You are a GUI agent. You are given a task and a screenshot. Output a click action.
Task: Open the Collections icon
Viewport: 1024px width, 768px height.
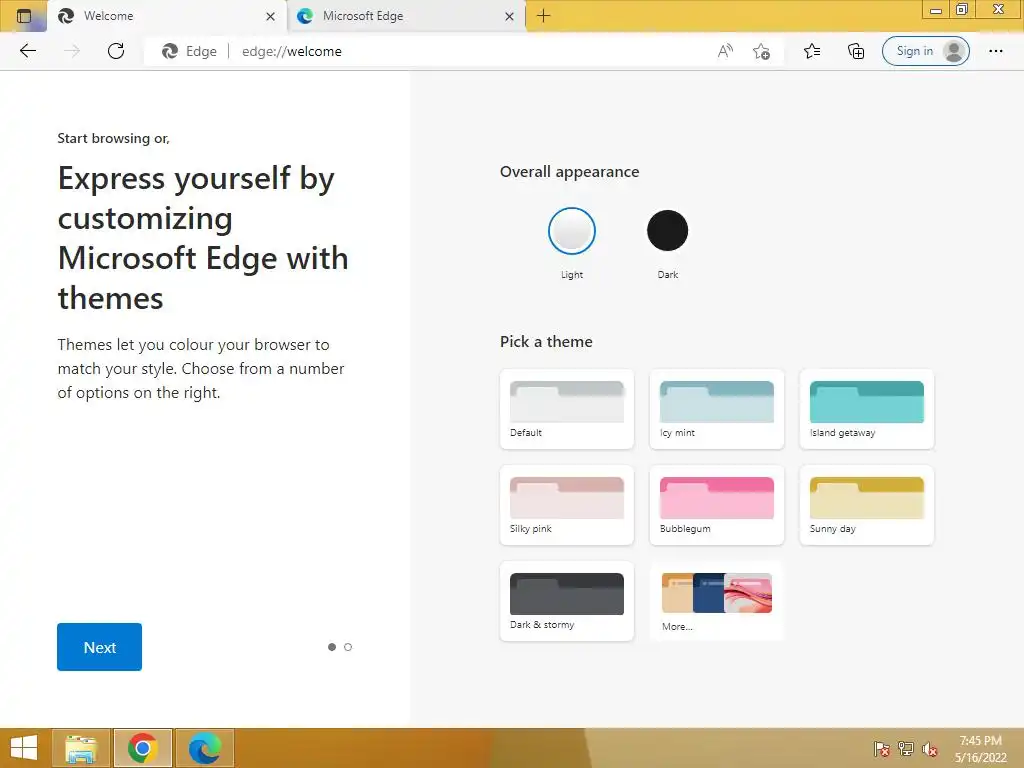(x=856, y=51)
